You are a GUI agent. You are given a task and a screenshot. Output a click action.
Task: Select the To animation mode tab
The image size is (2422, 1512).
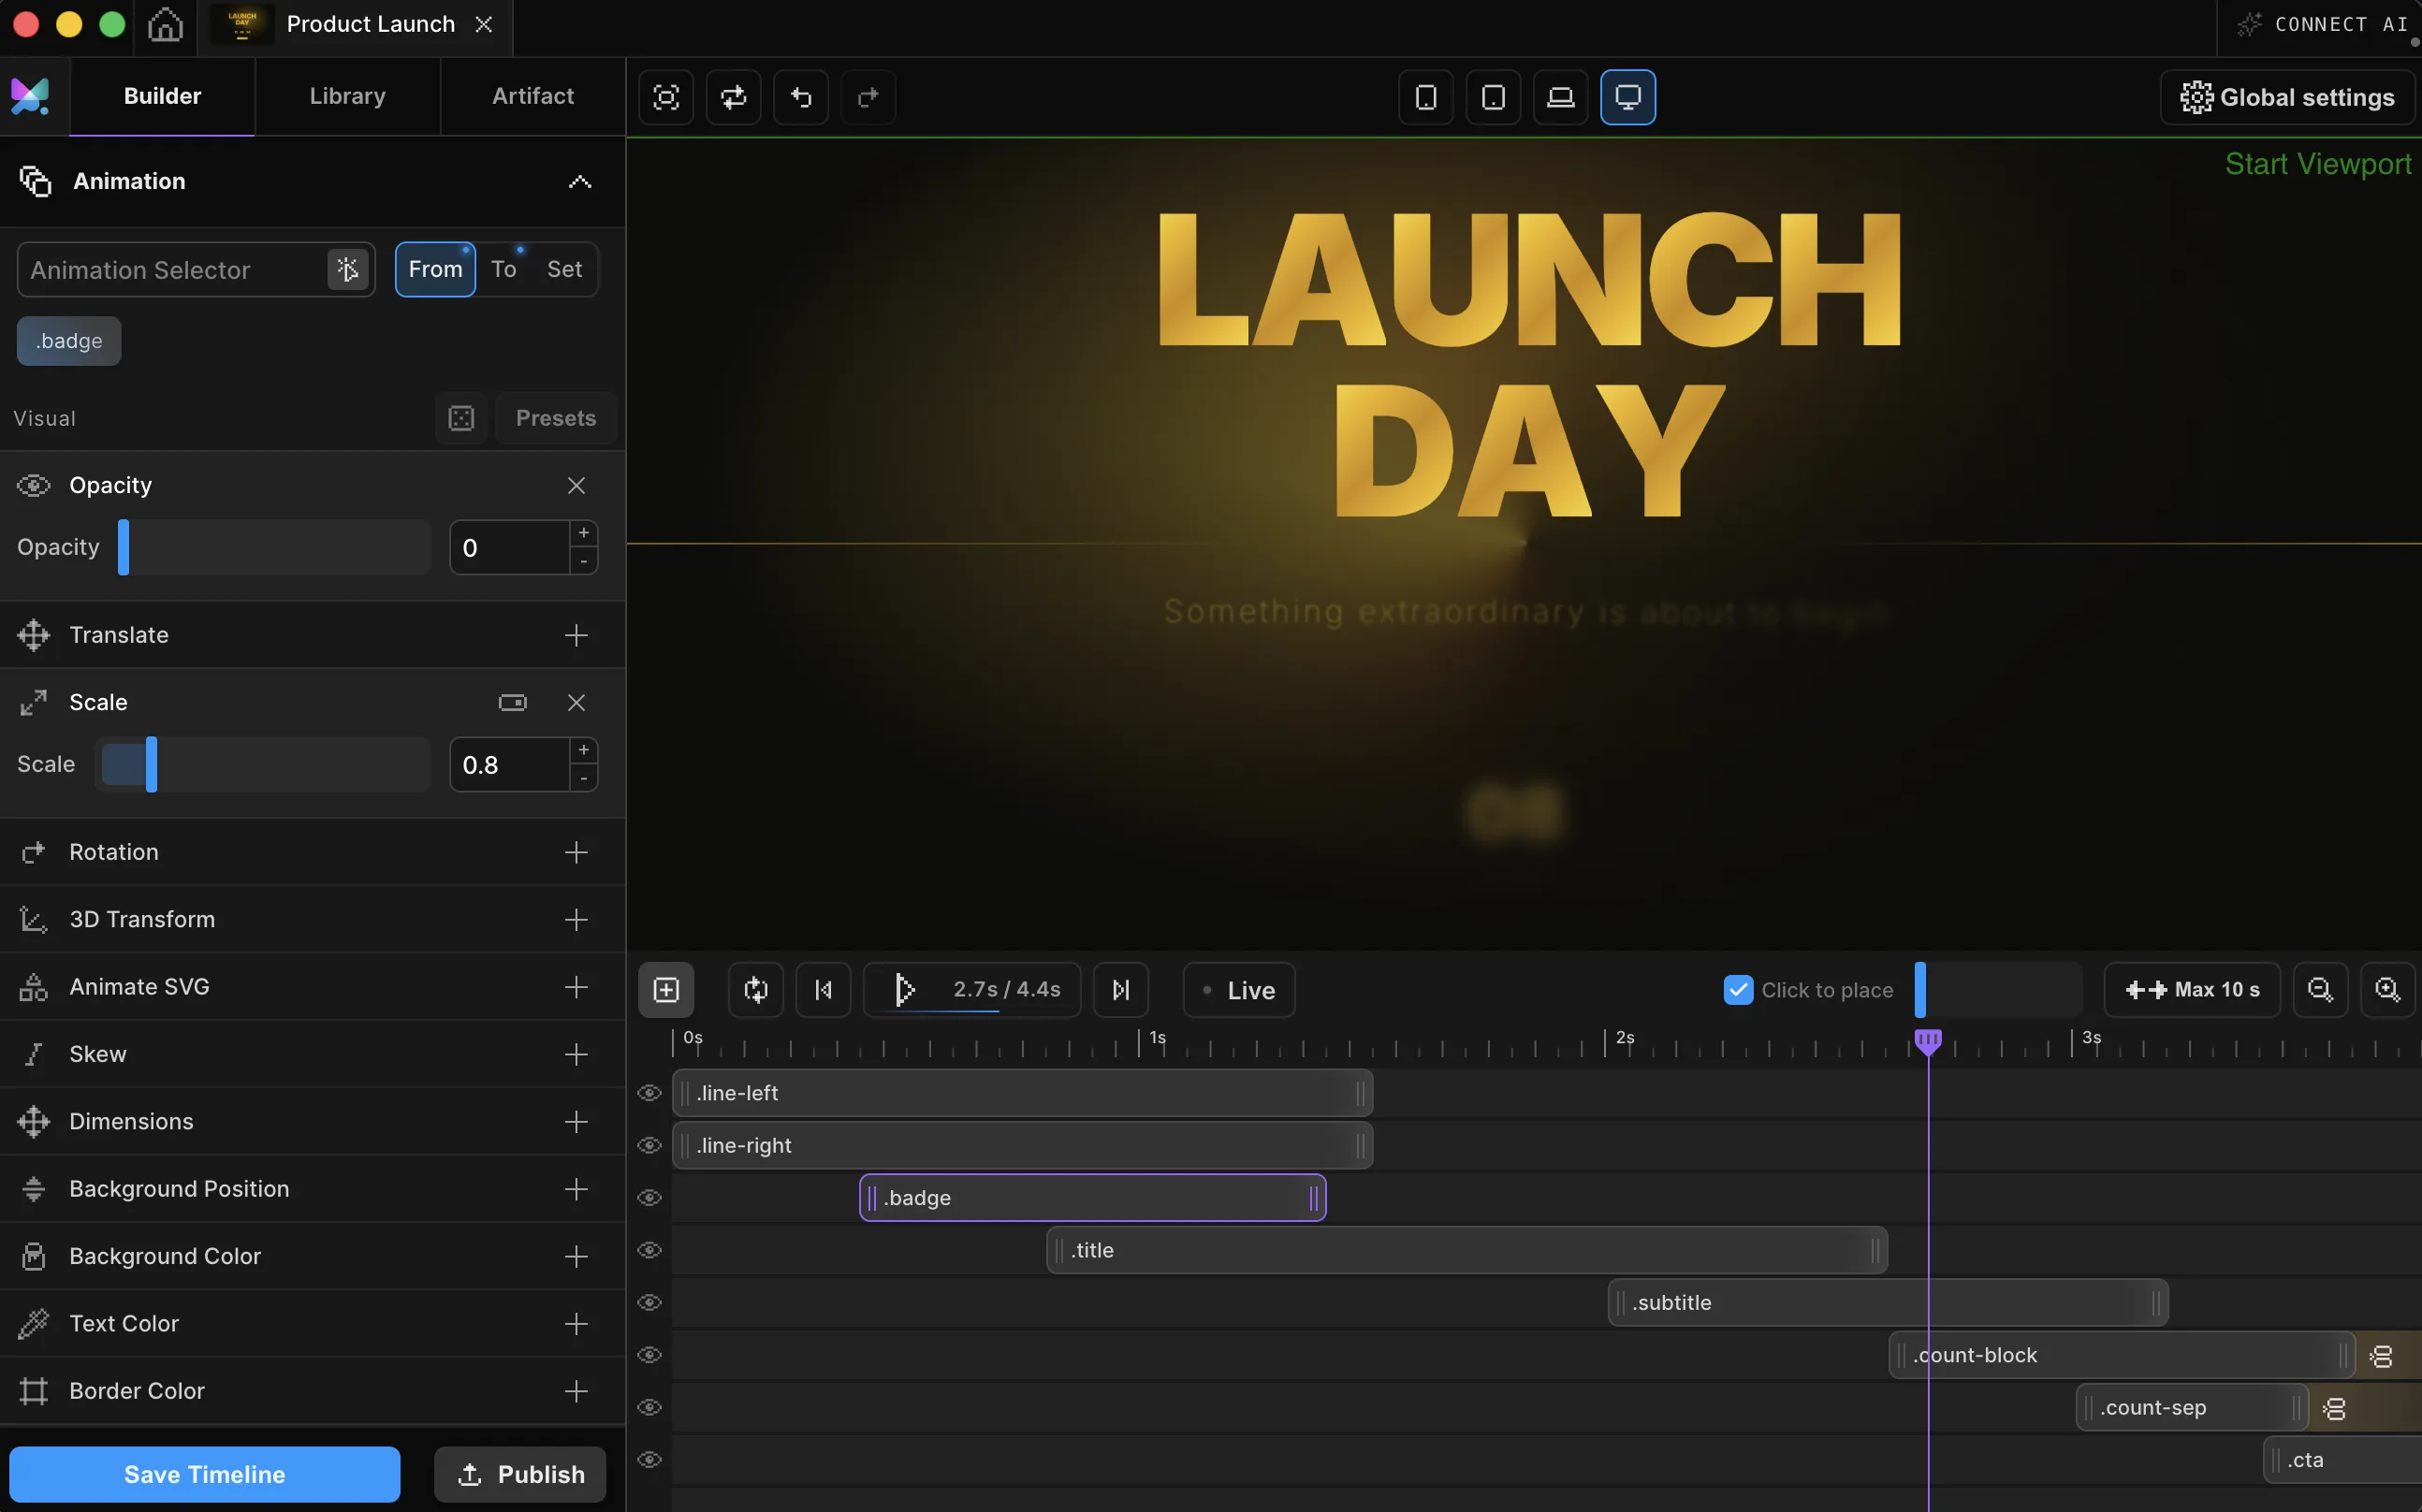click(503, 269)
